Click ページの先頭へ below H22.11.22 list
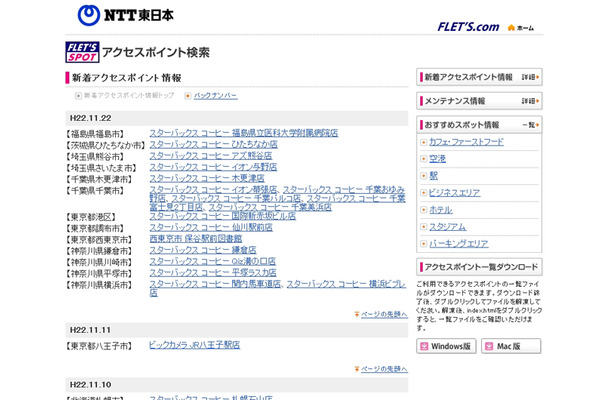The image size is (610, 400). pyautogui.click(x=384, y=314)
